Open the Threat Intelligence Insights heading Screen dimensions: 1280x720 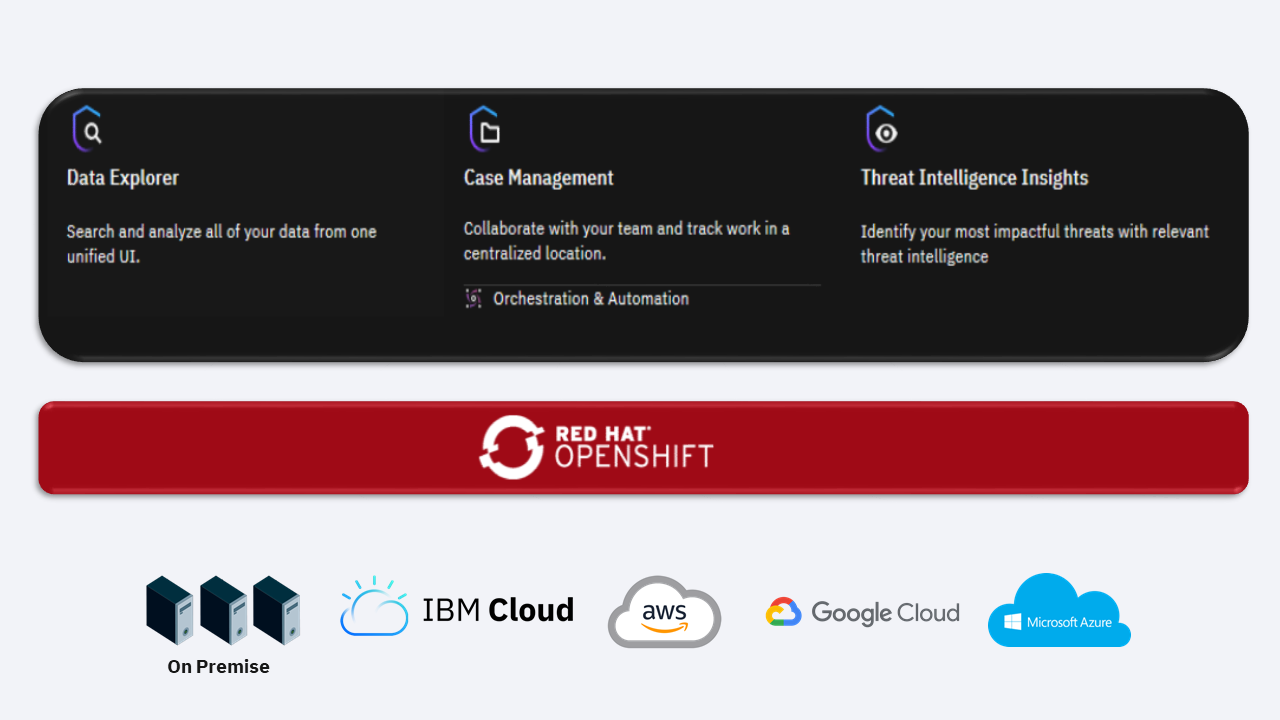point(974,177)
